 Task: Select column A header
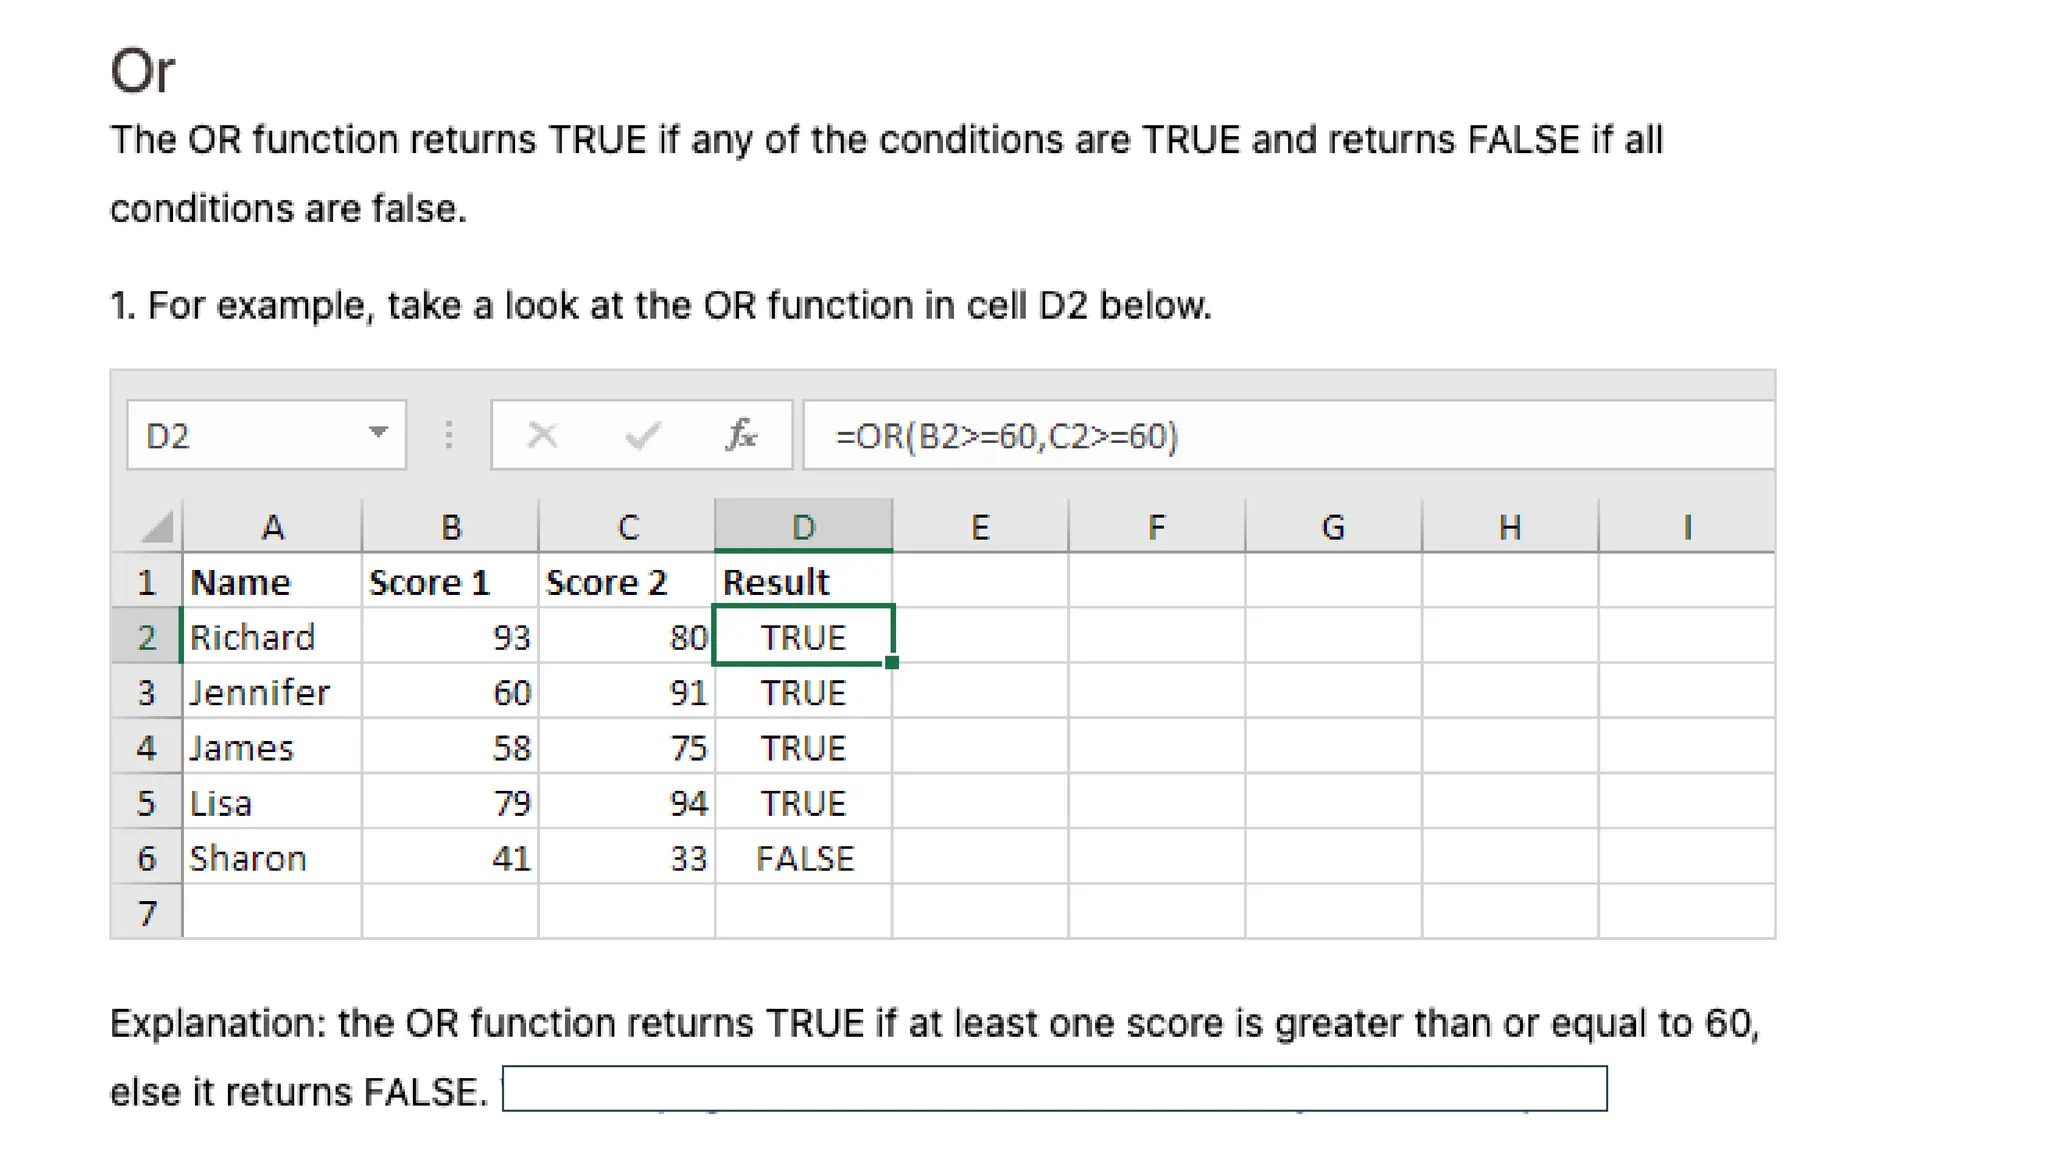tap(272, 526)
